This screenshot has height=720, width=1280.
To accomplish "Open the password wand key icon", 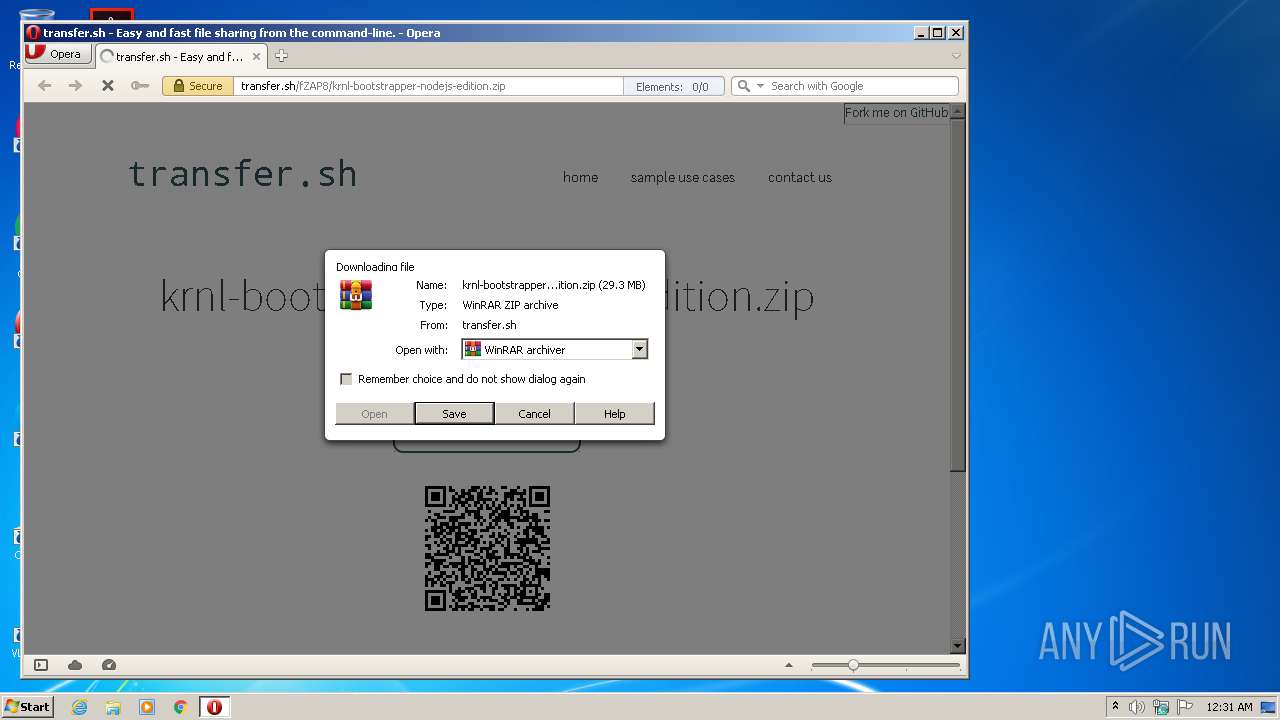I will (140, 86).
